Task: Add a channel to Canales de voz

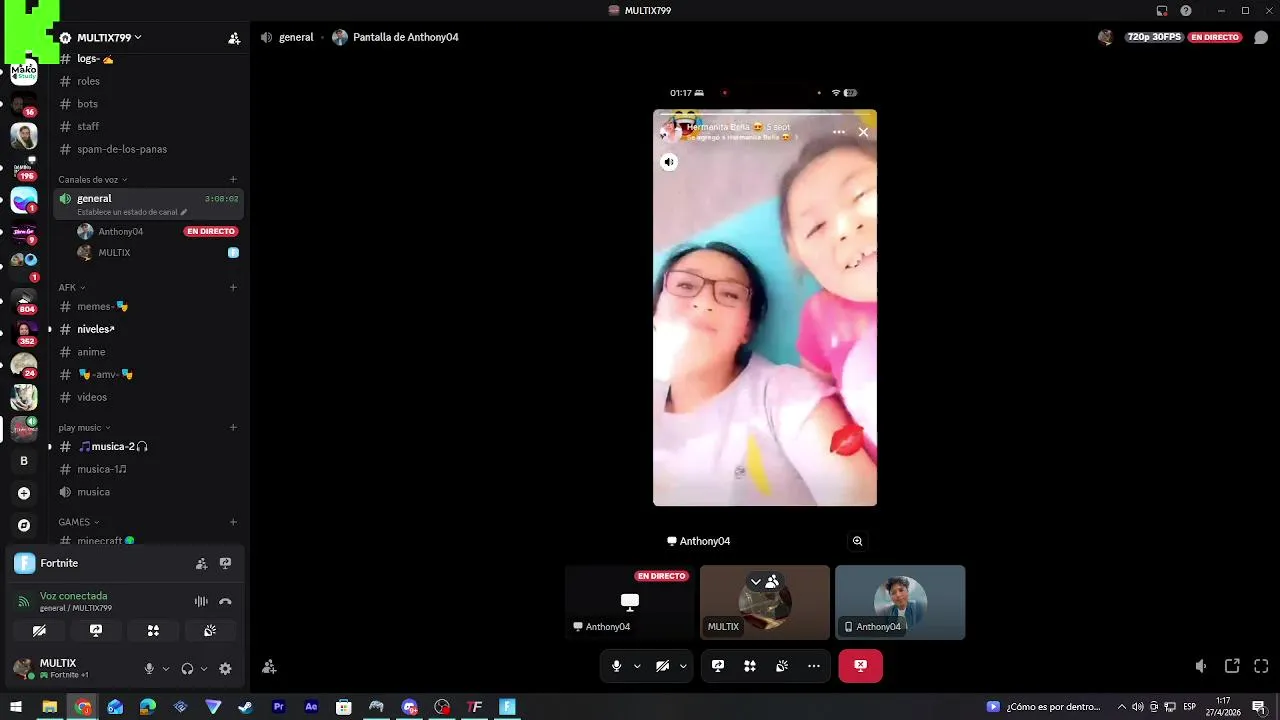Action: (233, 180)
